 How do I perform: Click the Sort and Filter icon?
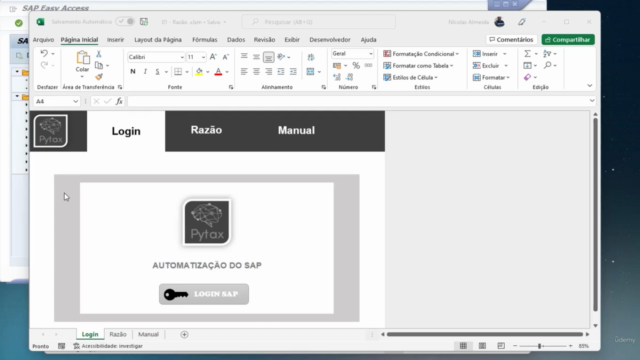click(x=547, y=53)
